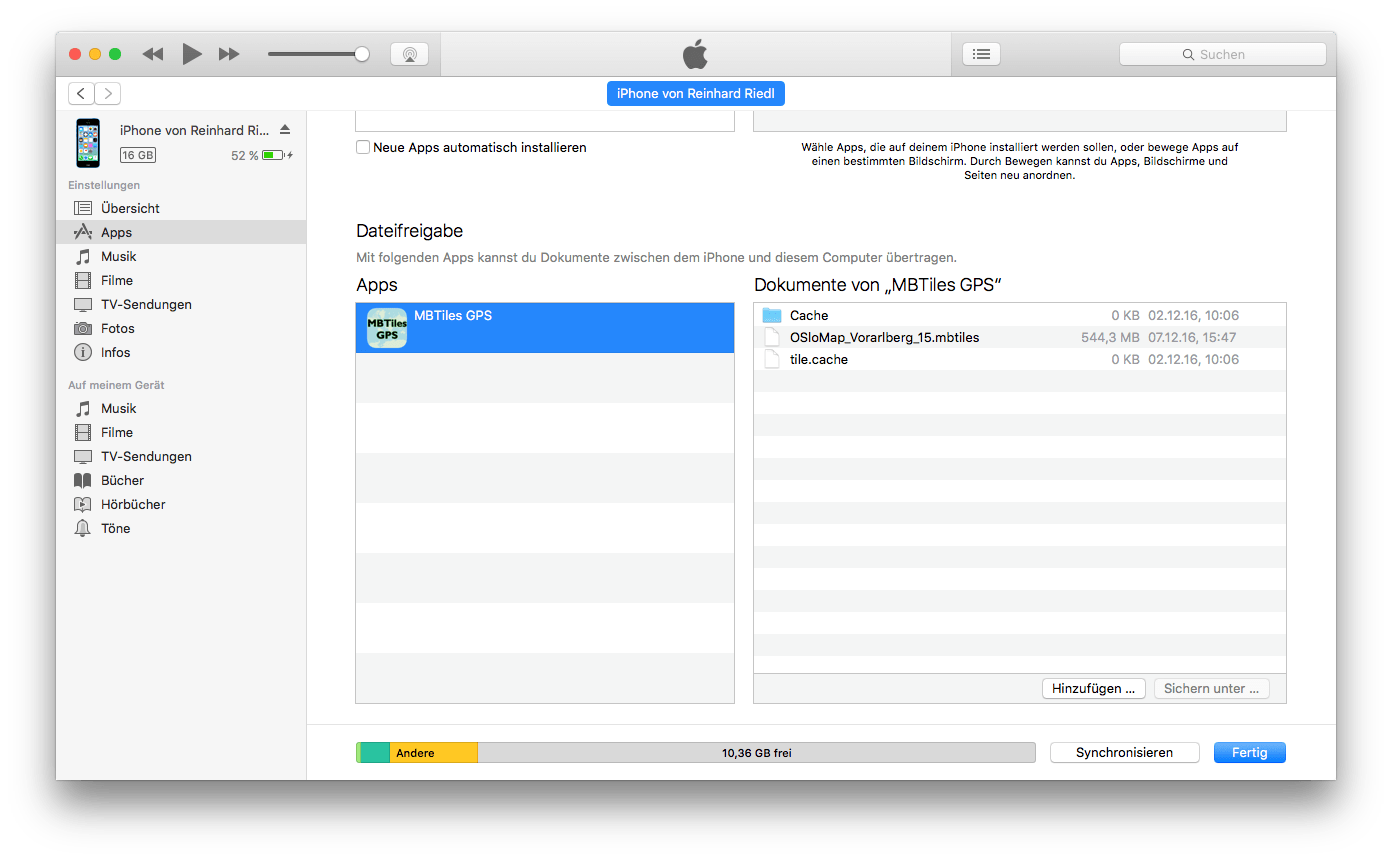Click the MBTiles GPS app icon
Viewport: 1392px width, 860px height.
pyautogui.click(x=387, y=328)
